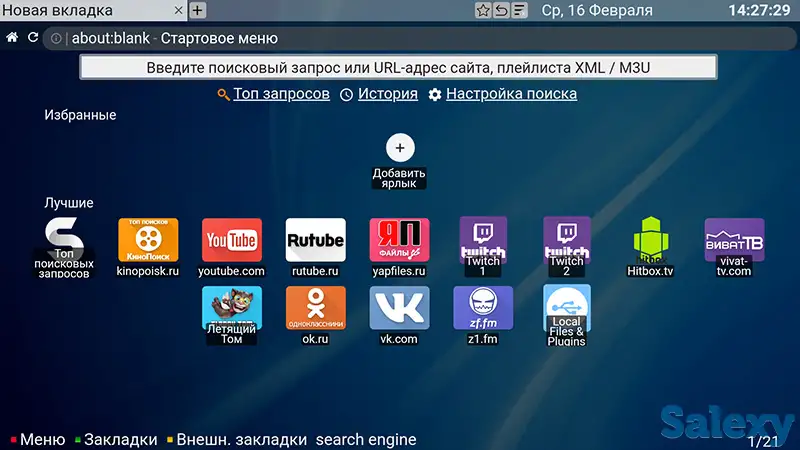This screenshot has height=450, width=800.
Task: Launch the youtube.com tile
Action: click(x=232, y=247)
